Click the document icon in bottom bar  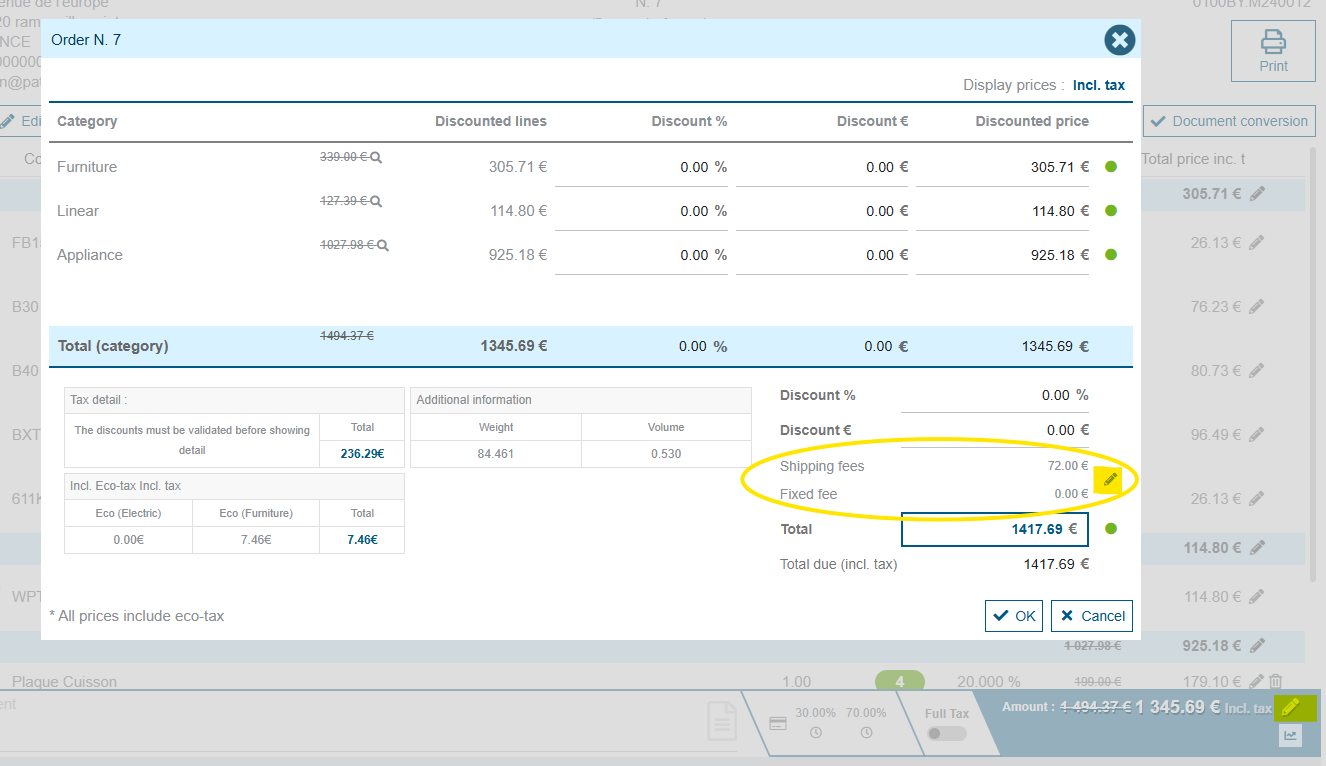722,722
